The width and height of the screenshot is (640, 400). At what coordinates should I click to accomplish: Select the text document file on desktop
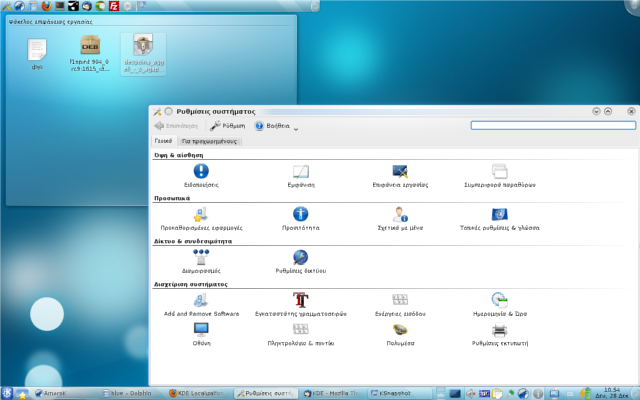point(37,54)
